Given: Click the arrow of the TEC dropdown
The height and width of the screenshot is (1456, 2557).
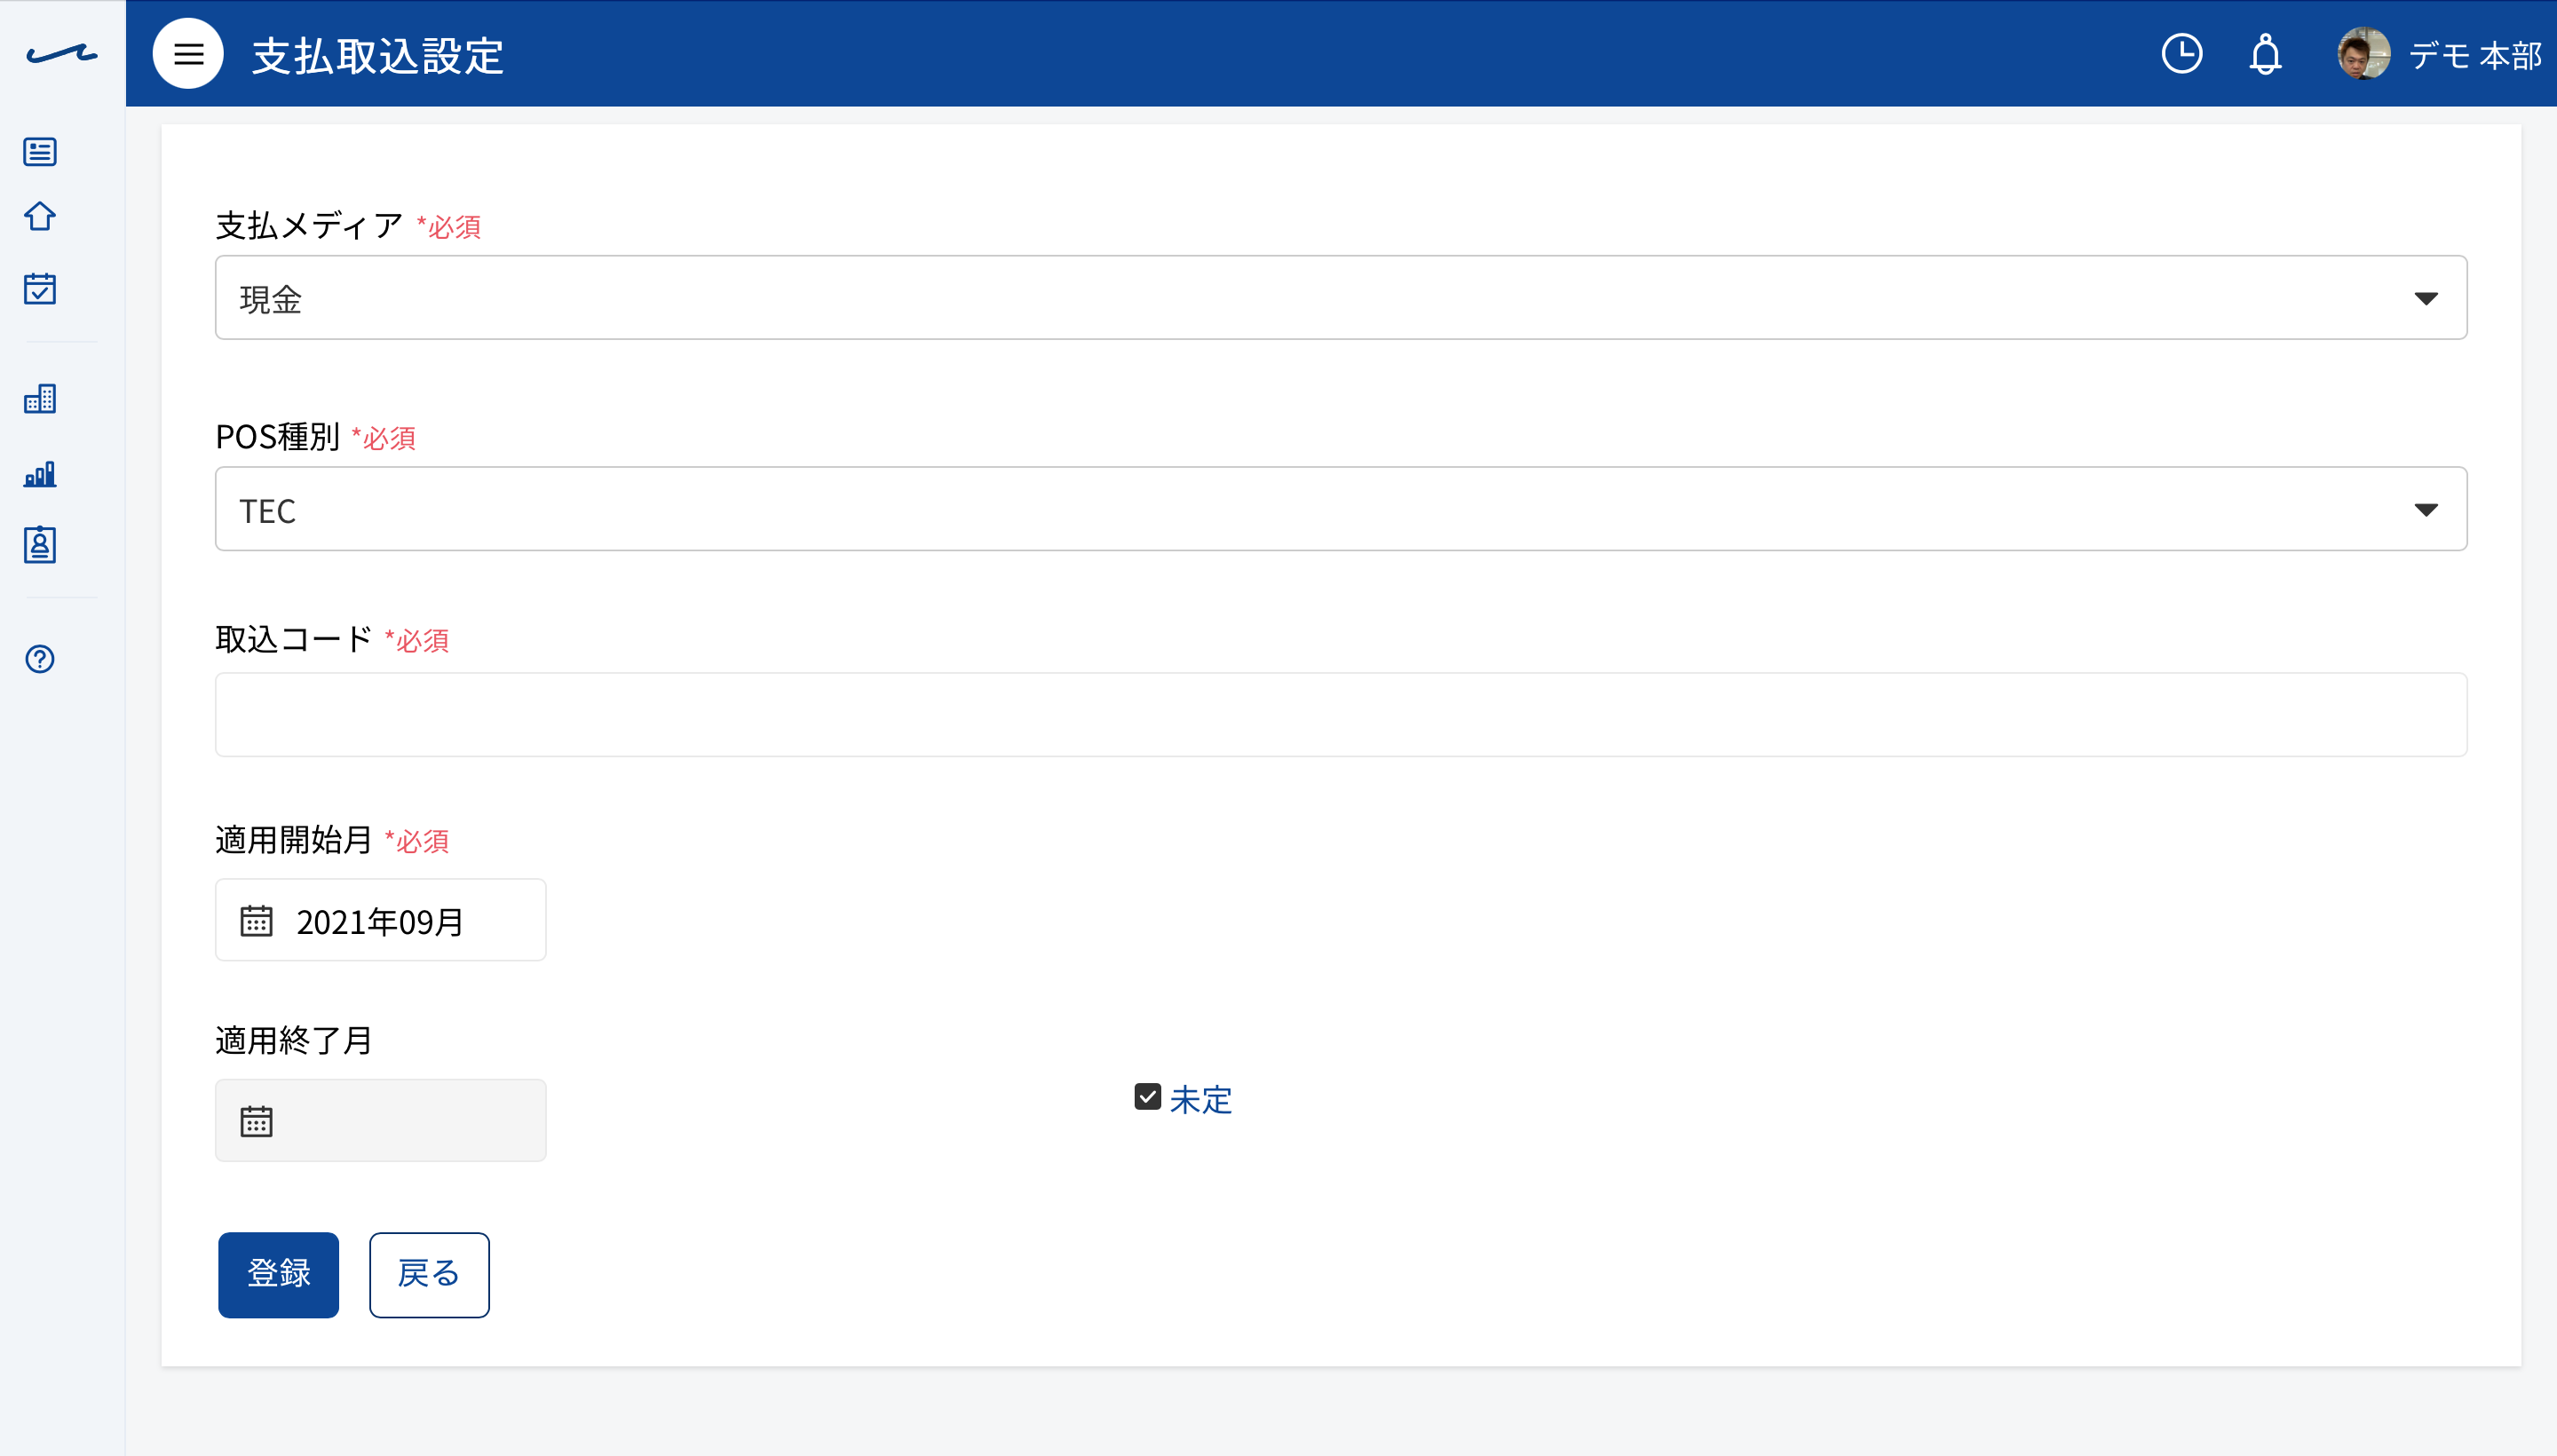Looking at the screenshot, I should [x=2425, y=510].
